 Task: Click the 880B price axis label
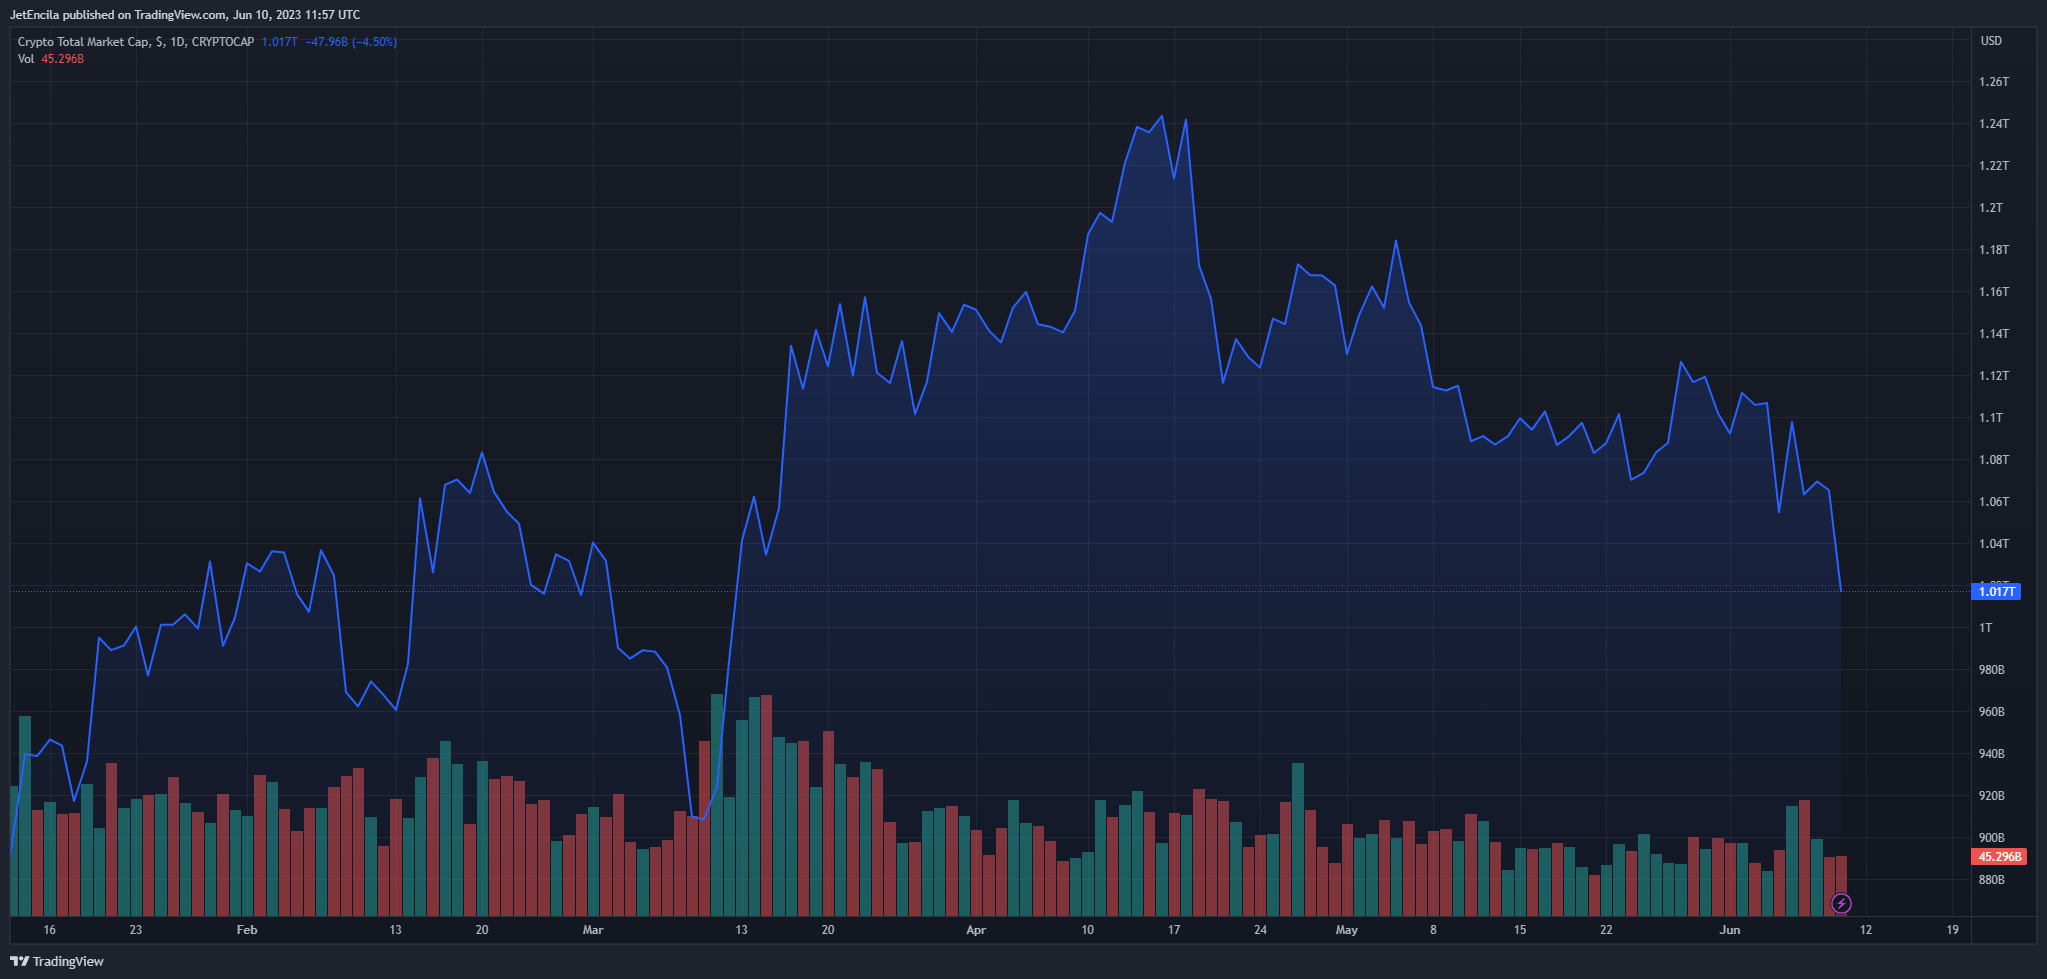pos(1992,880)
